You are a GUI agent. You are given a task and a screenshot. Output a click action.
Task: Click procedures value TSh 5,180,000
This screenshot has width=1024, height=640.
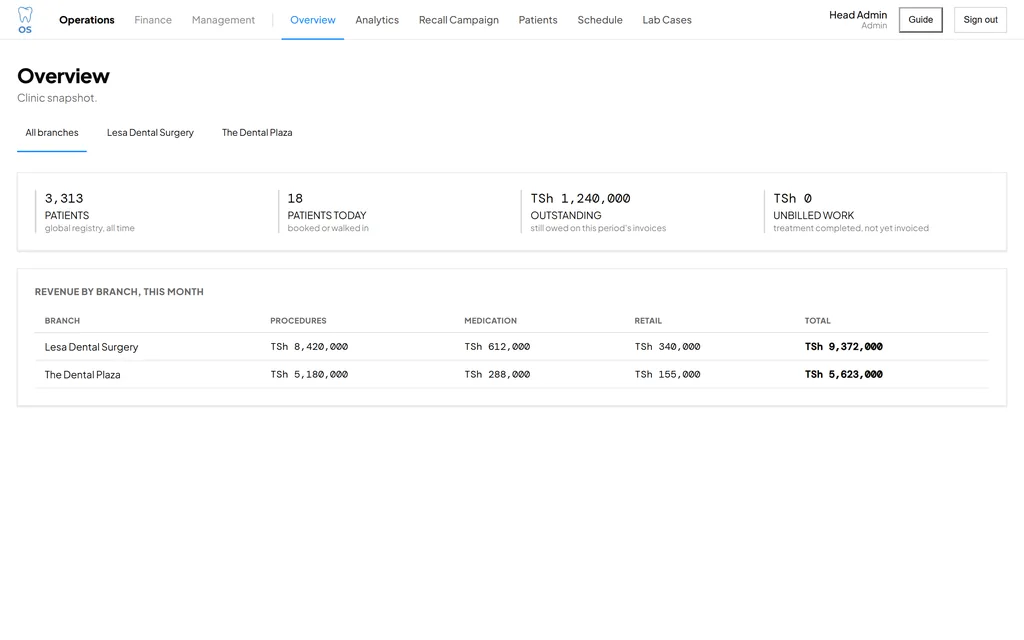(309, 374)
